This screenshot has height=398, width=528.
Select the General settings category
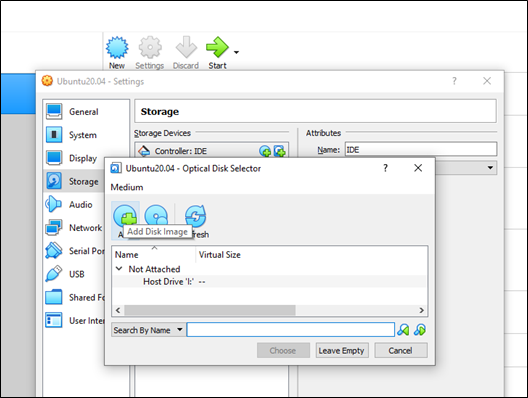[x=84, y=112]
